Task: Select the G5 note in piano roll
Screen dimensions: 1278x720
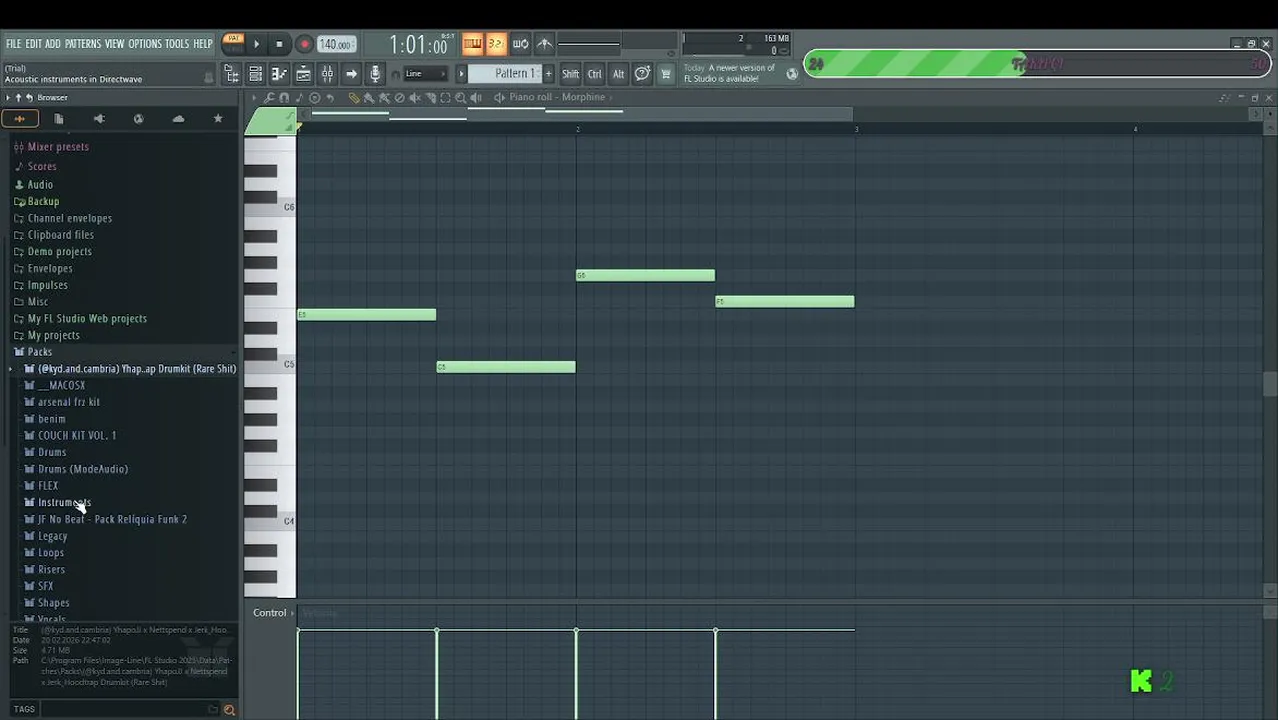Action: [x=645, y=275]
